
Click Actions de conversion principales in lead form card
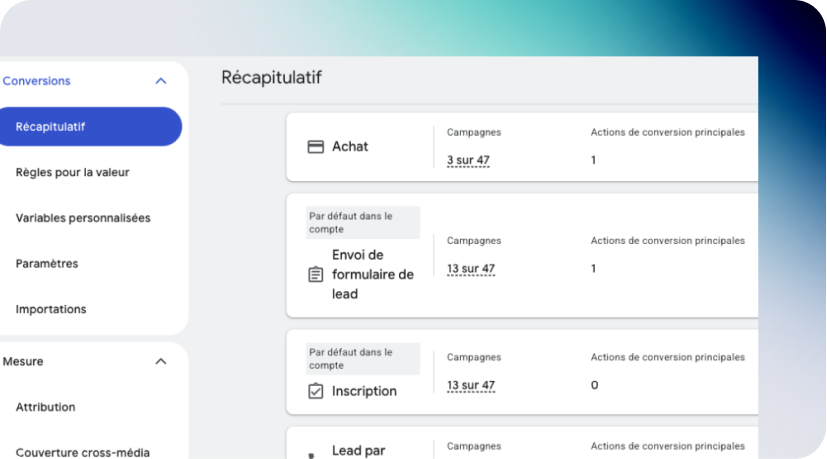click(x=668, y=241)
